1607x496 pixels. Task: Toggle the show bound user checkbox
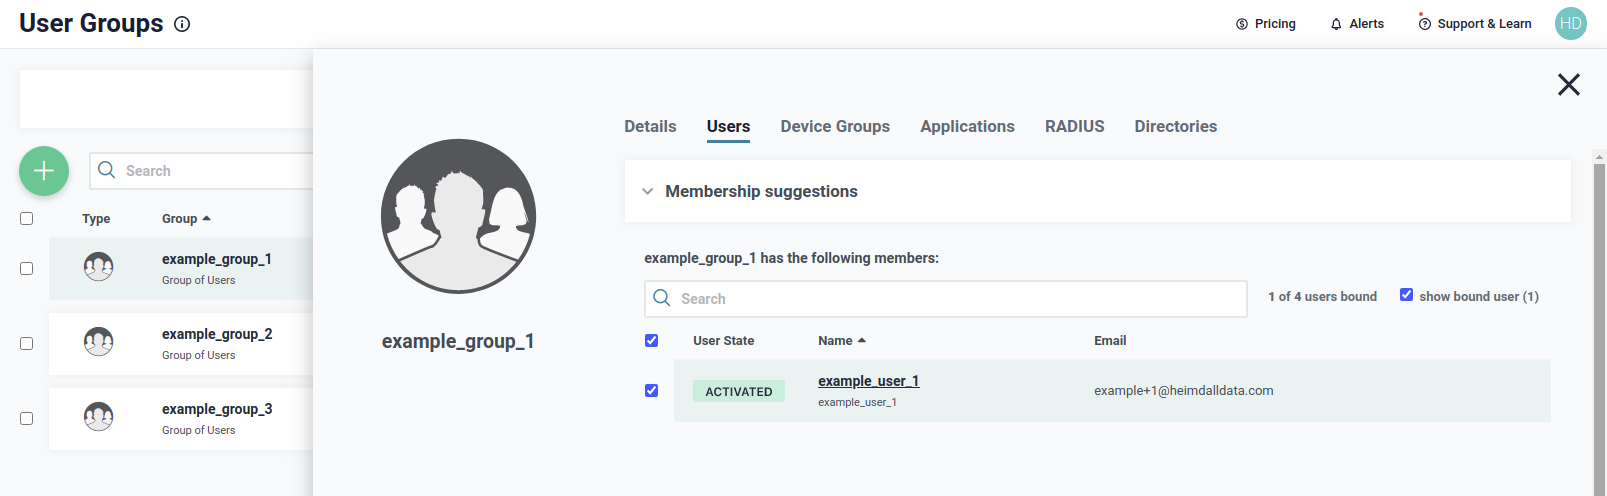tap(1406, 295)
